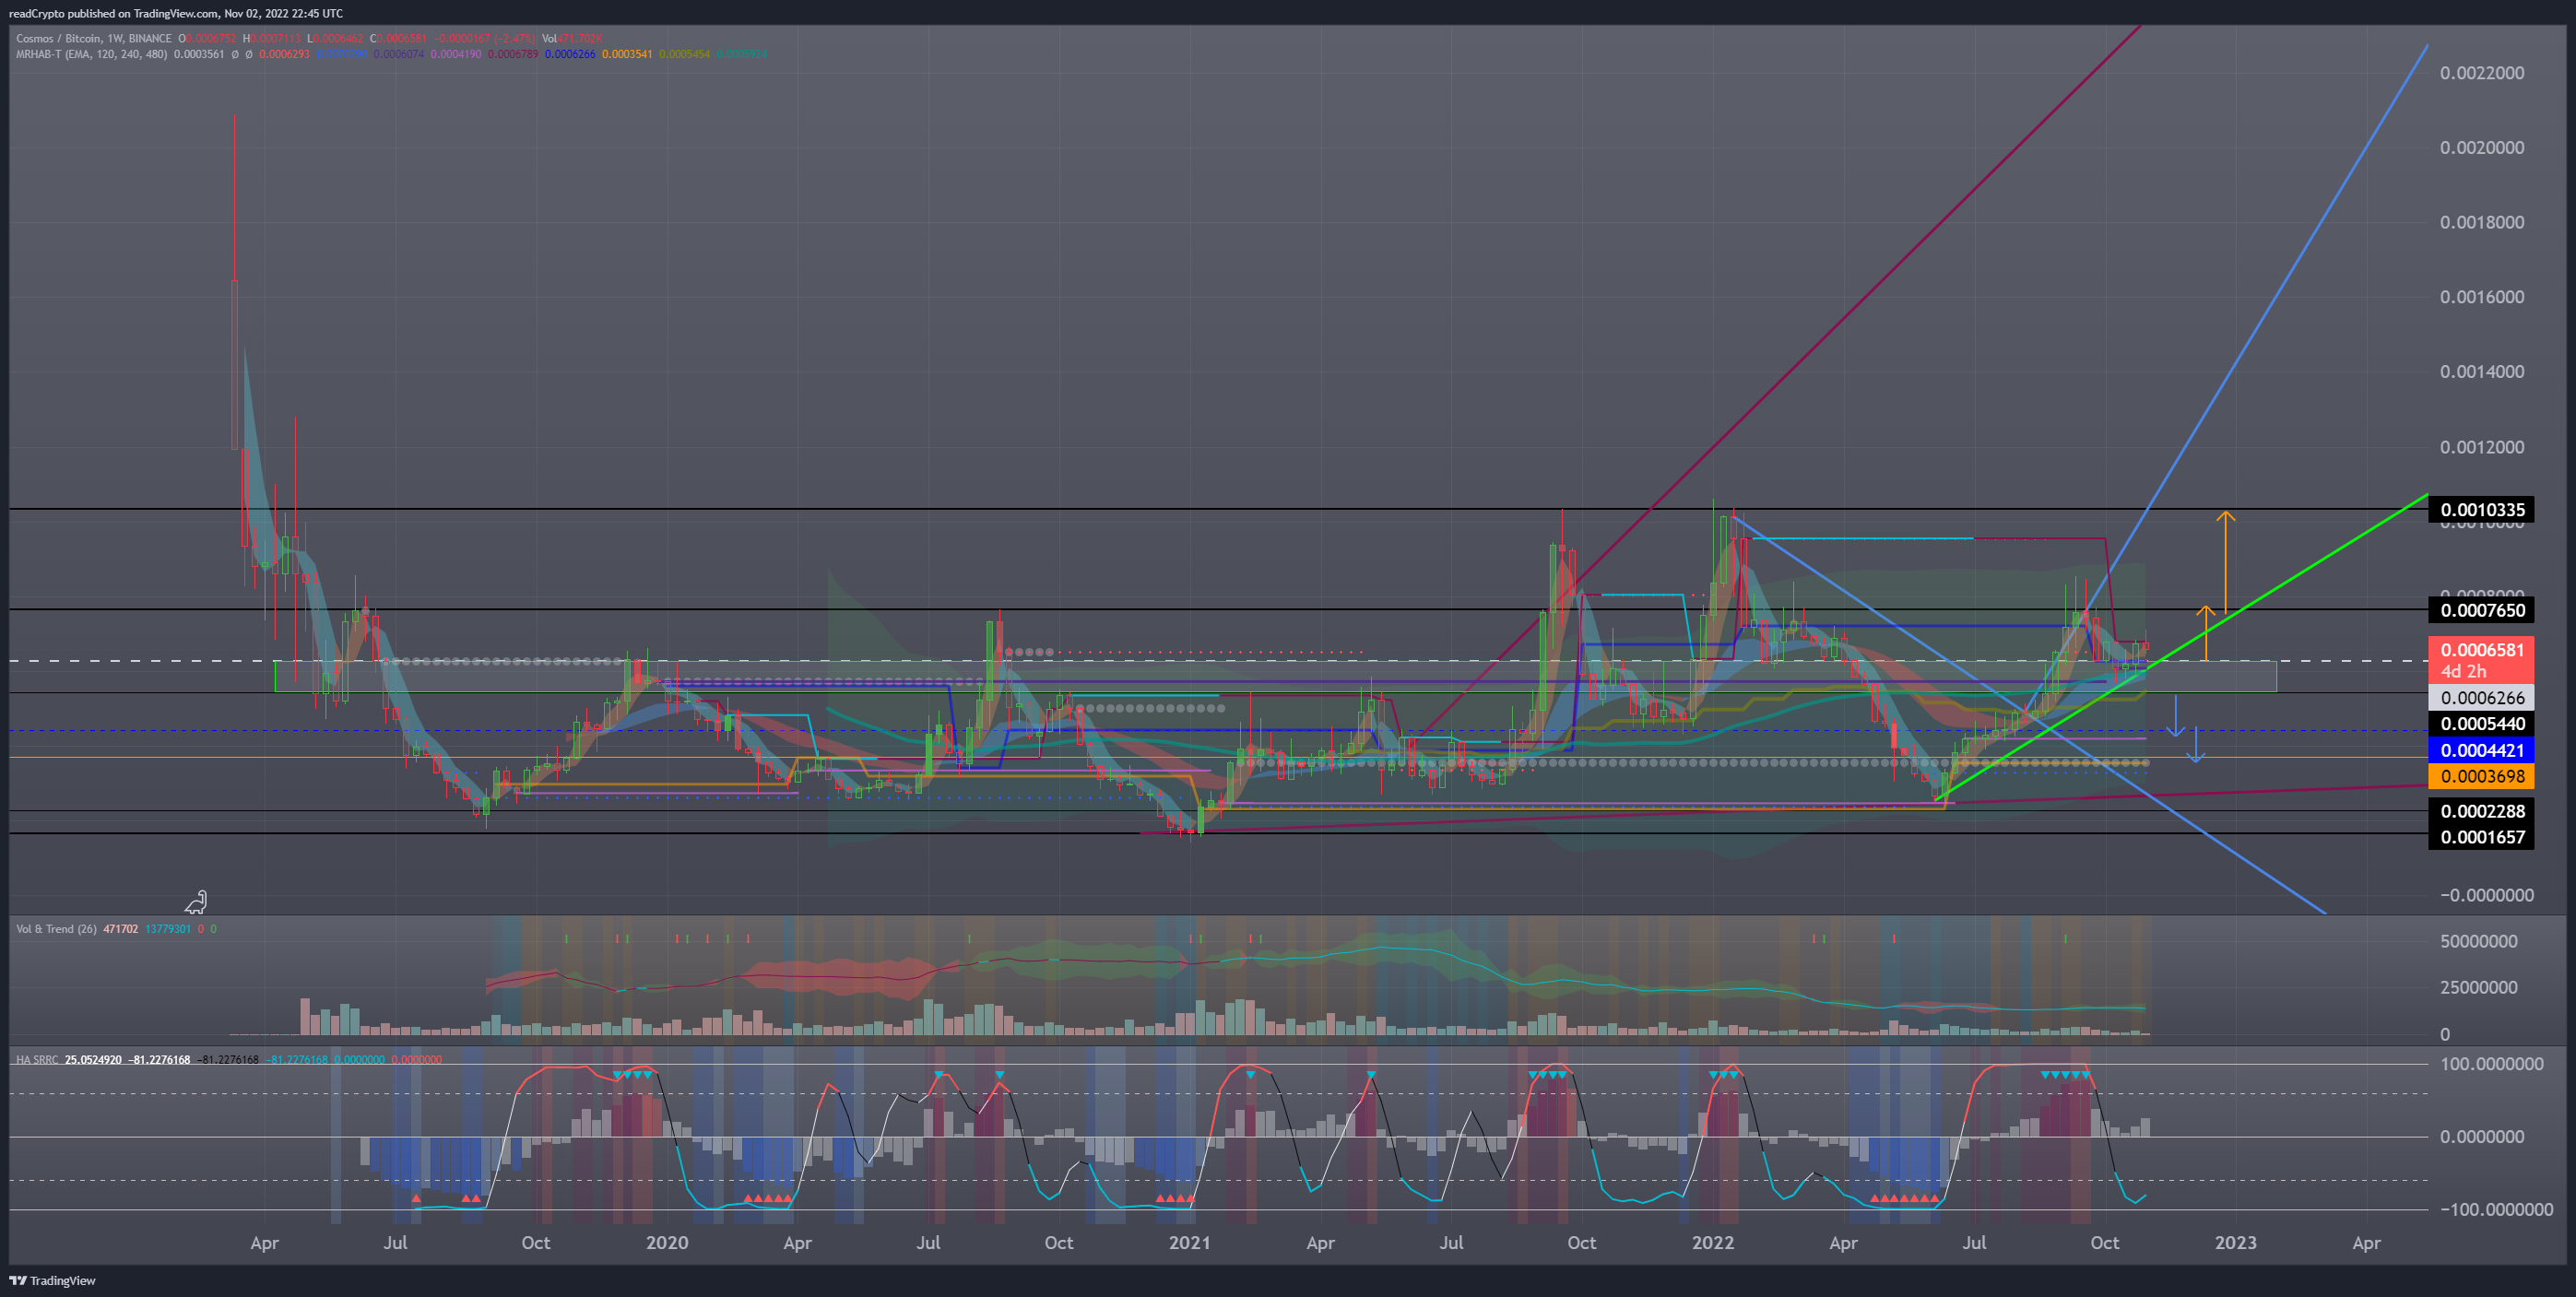Click the 2020 label on time axis
Screen dimensions: 2576x1297
(667, 1242)
